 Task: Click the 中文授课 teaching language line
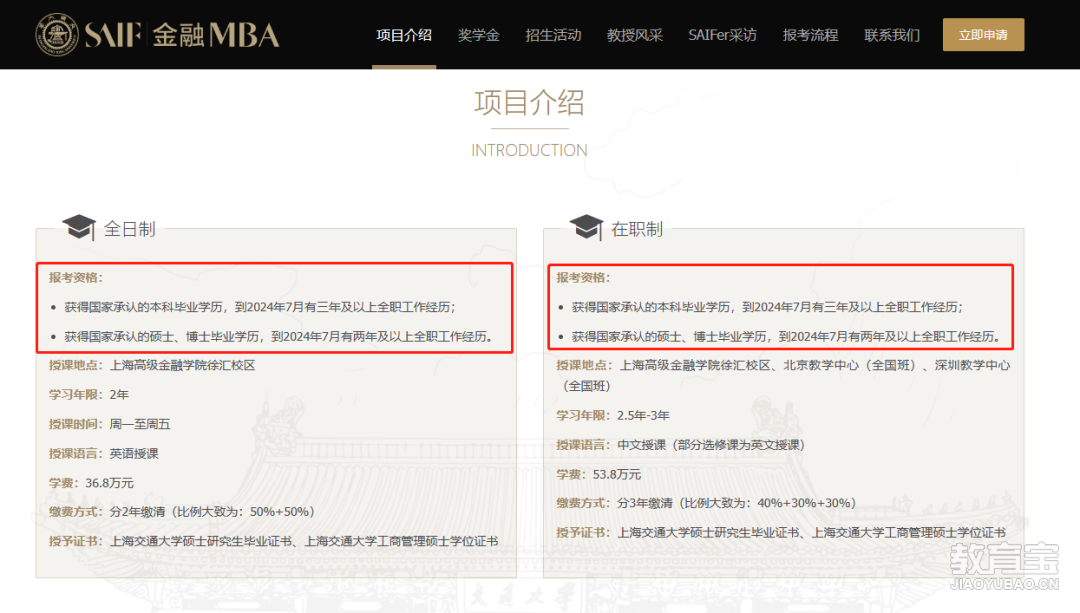(680, 445)
